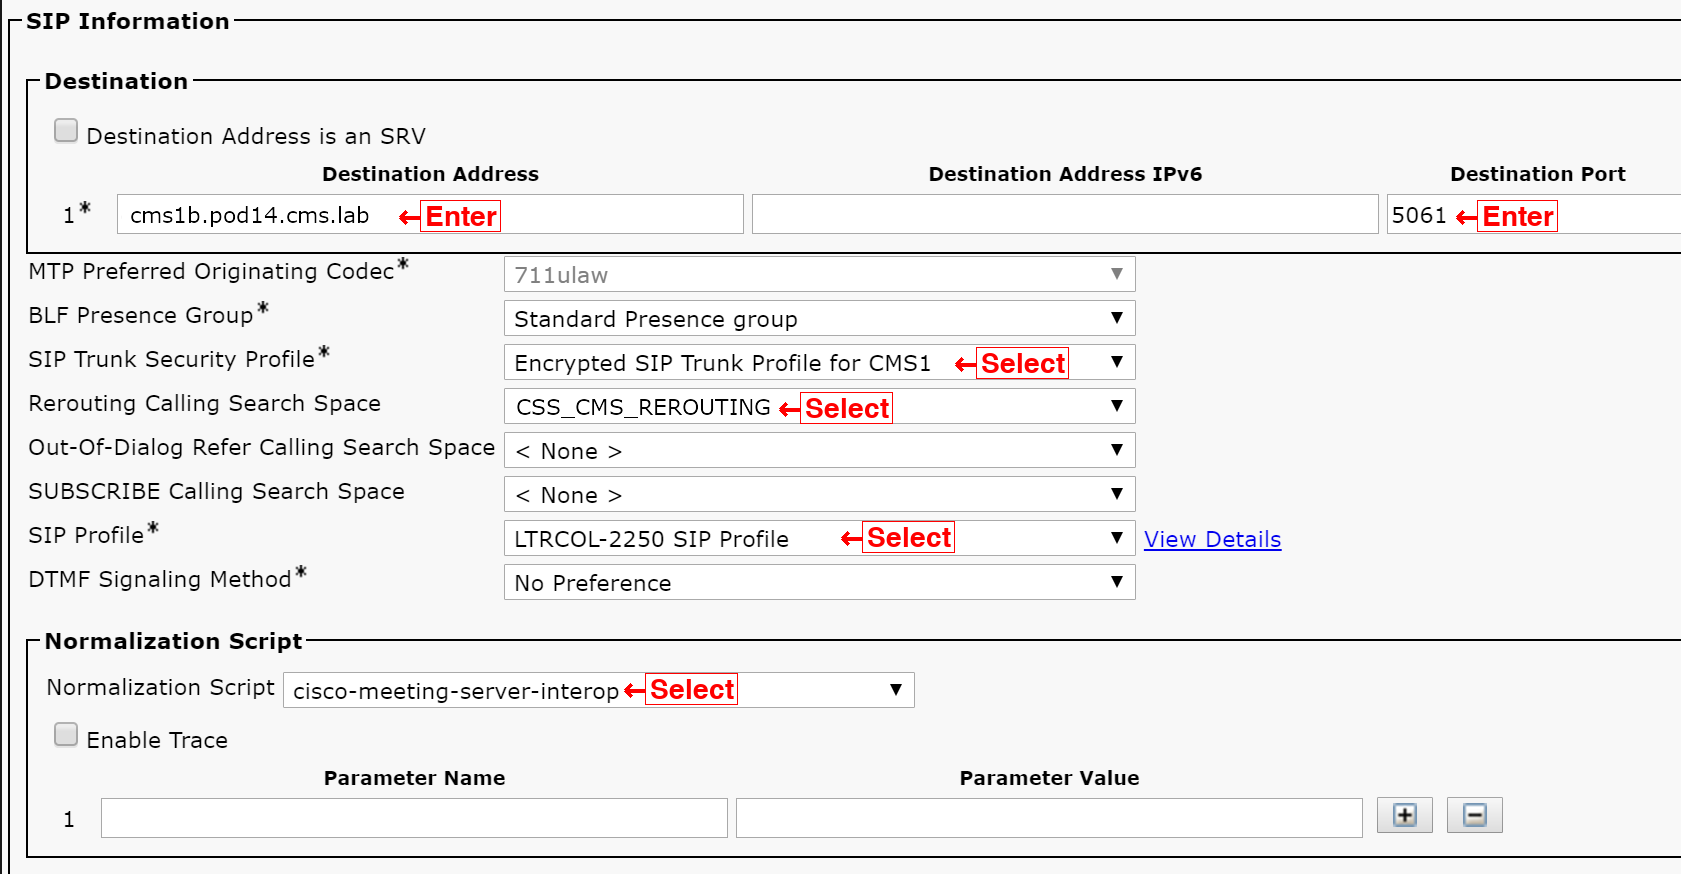Screen dimensions: 1681x874
Task: Click the Destination Port field
Action: 1534,214
